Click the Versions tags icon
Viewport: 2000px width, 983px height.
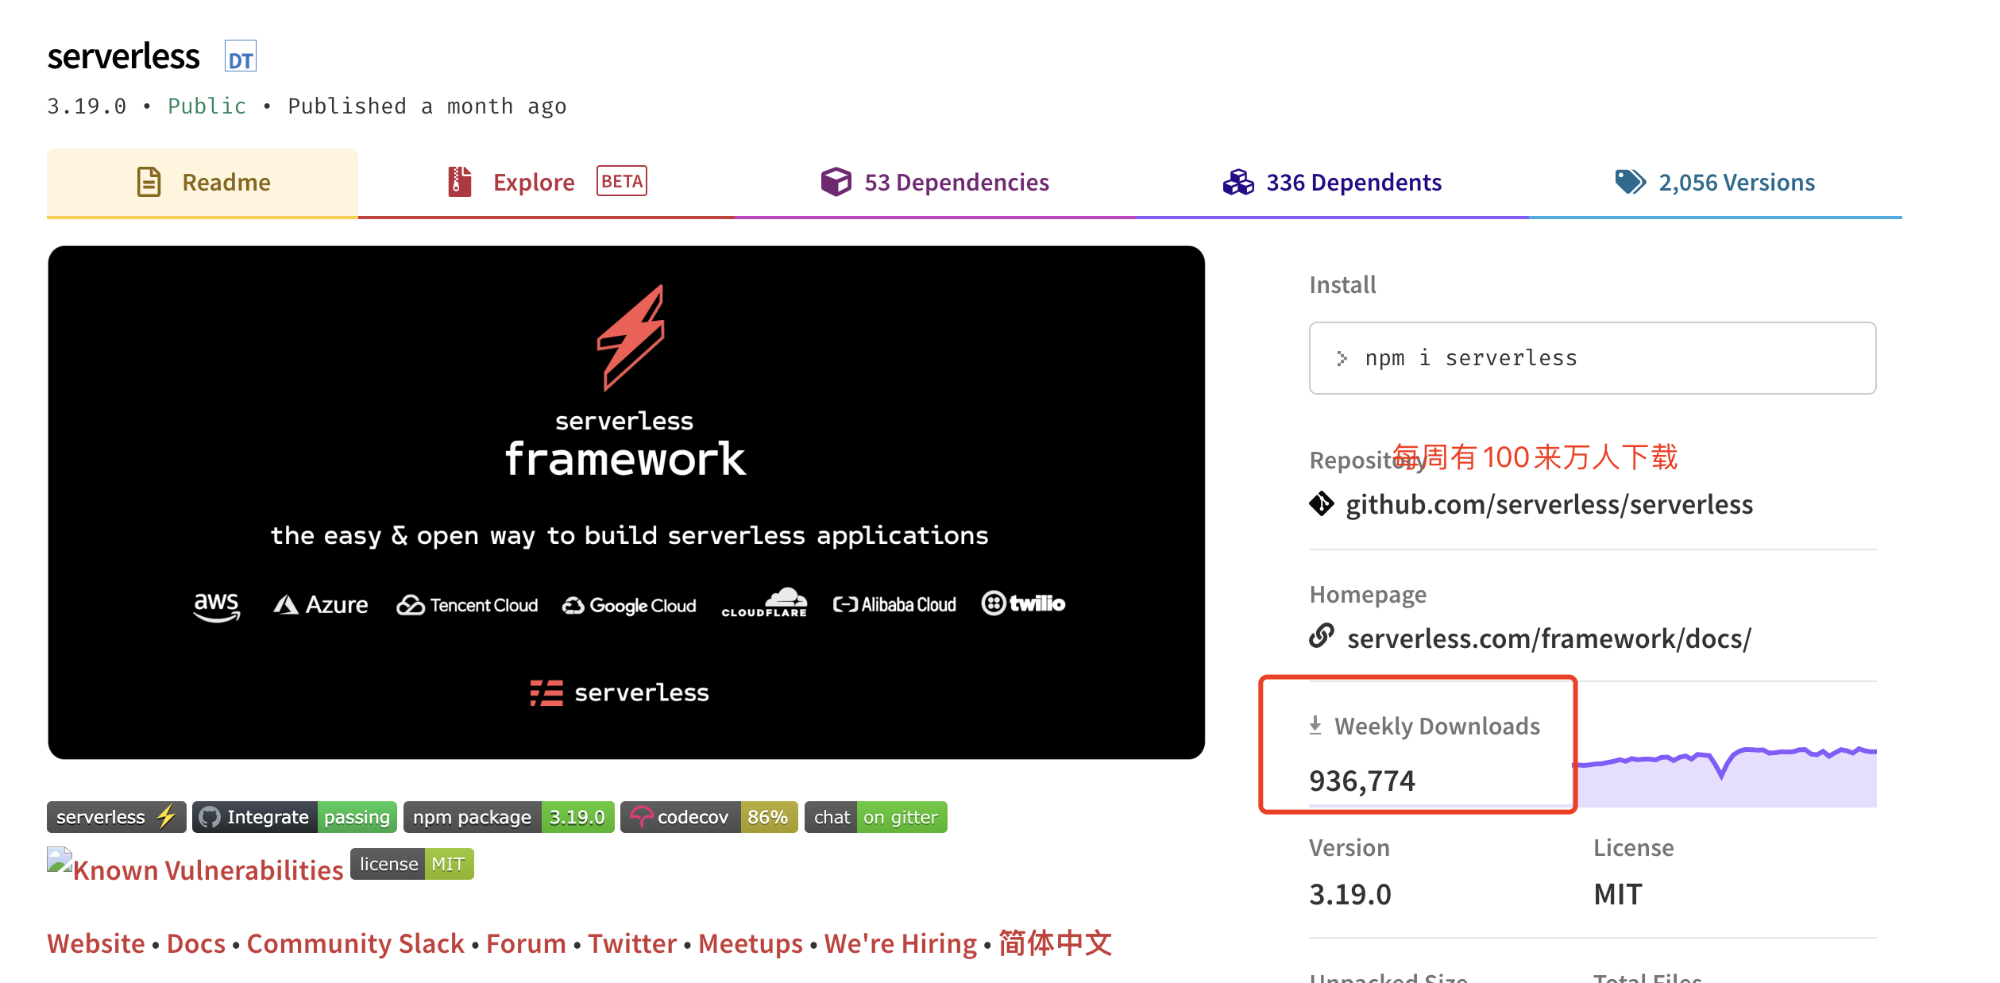(1630, 181)
